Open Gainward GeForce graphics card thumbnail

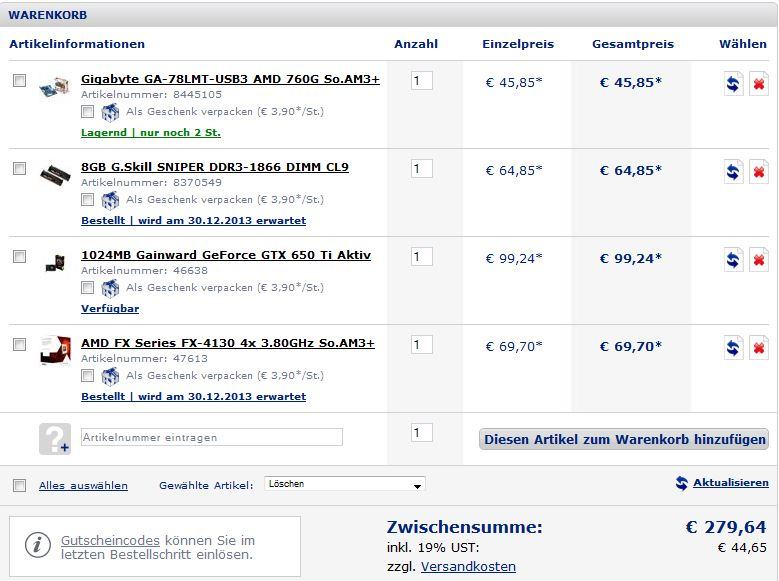coord(55,262)
